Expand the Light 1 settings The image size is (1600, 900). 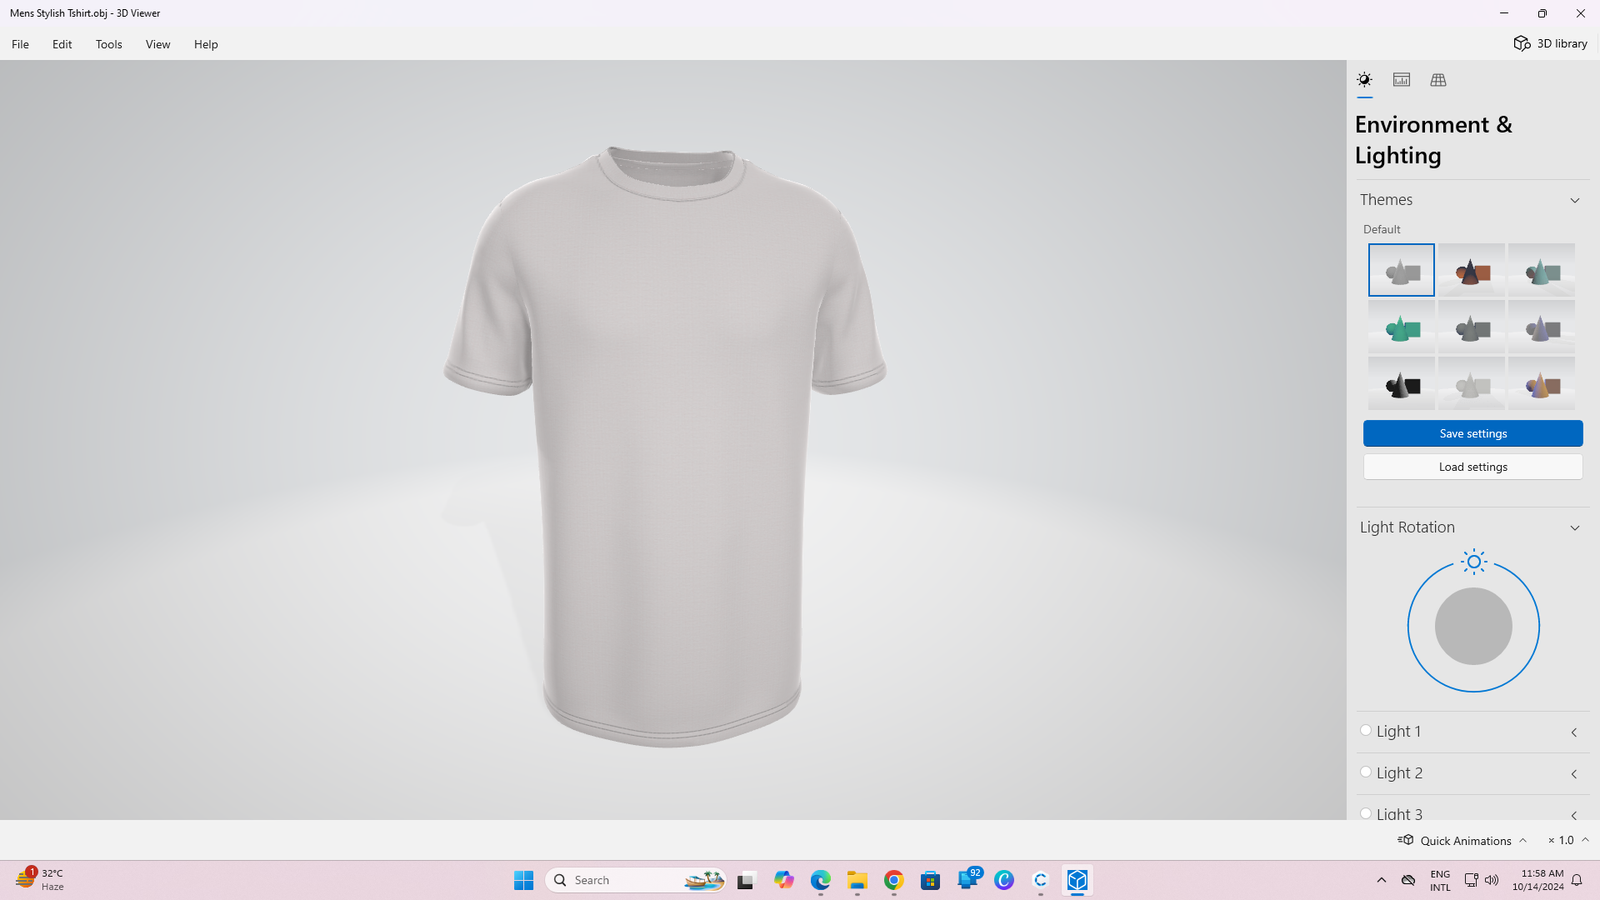pyautogui.click(x=1574, y=732)
